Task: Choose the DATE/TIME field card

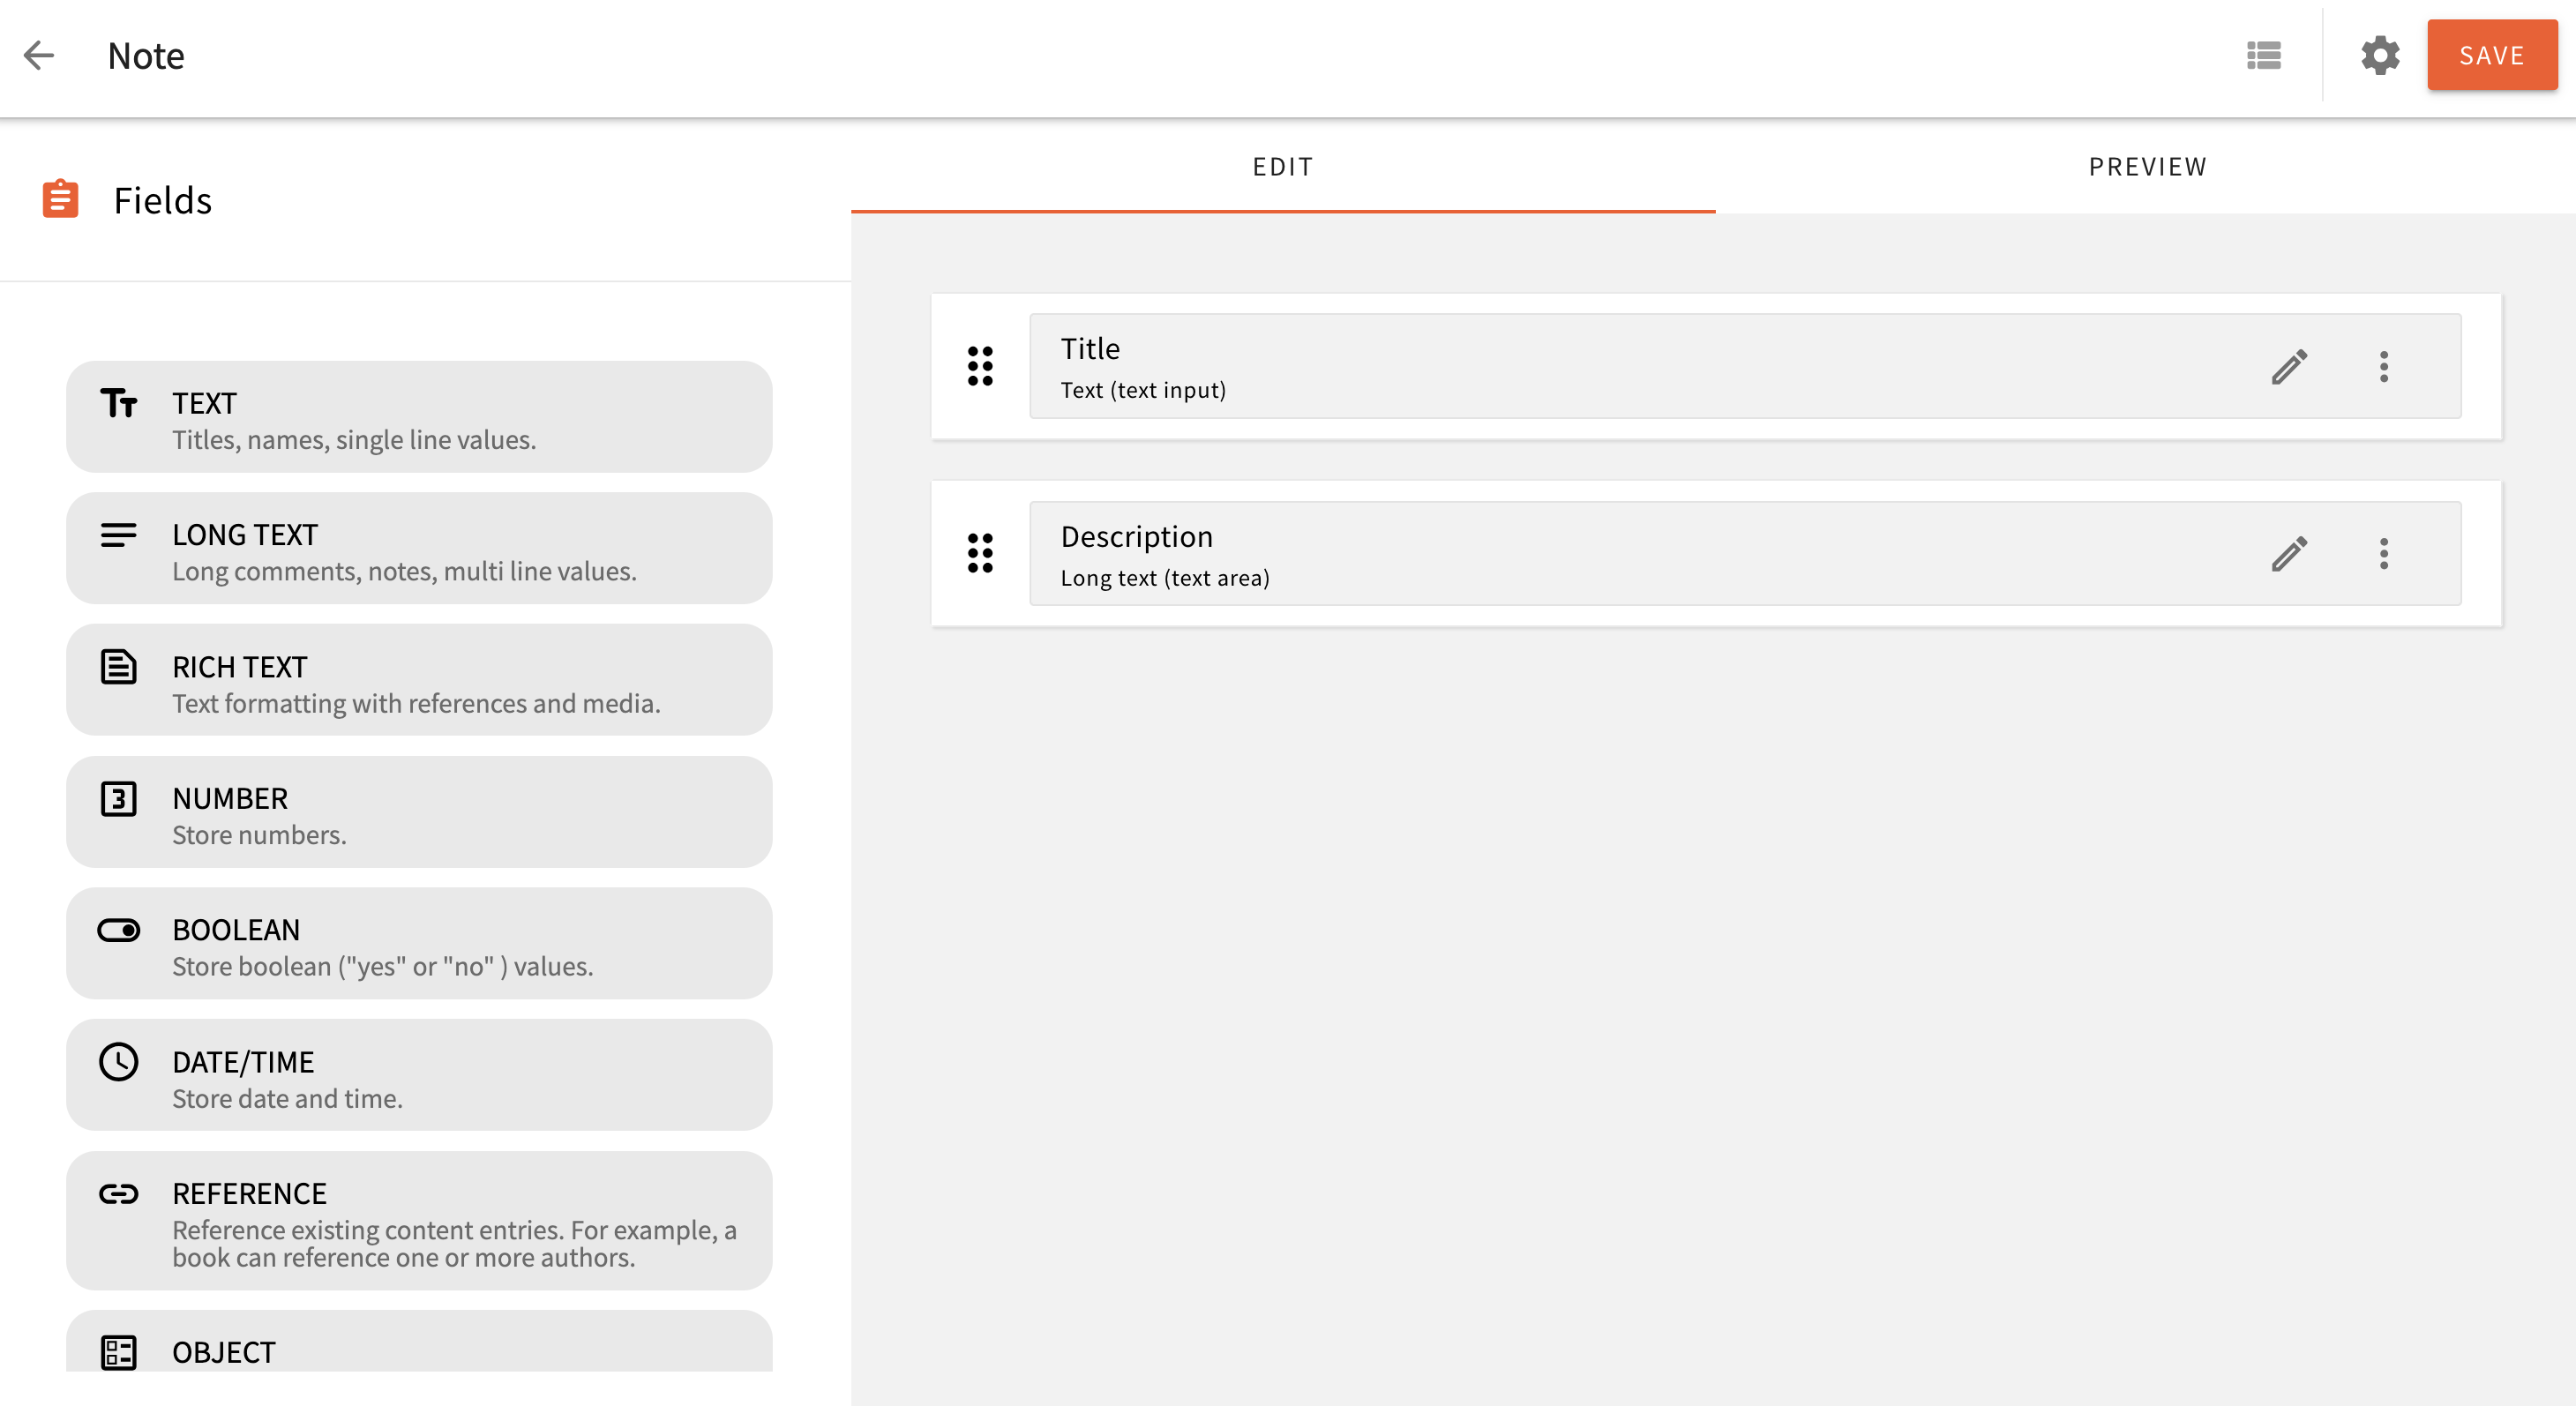Action: click(419, 1075)
